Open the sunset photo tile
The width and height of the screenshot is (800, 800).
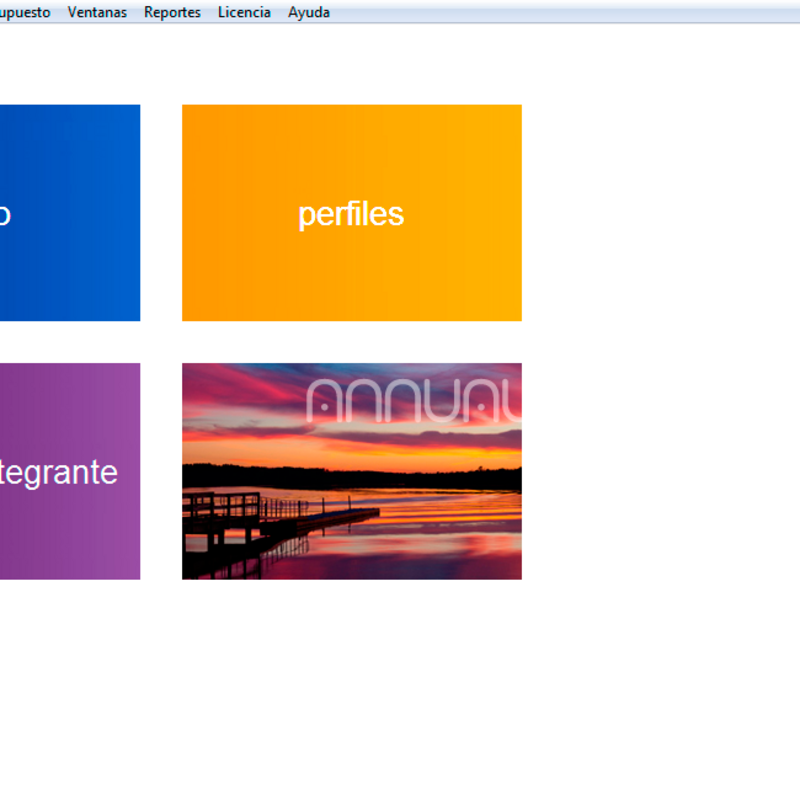(352, 471)
